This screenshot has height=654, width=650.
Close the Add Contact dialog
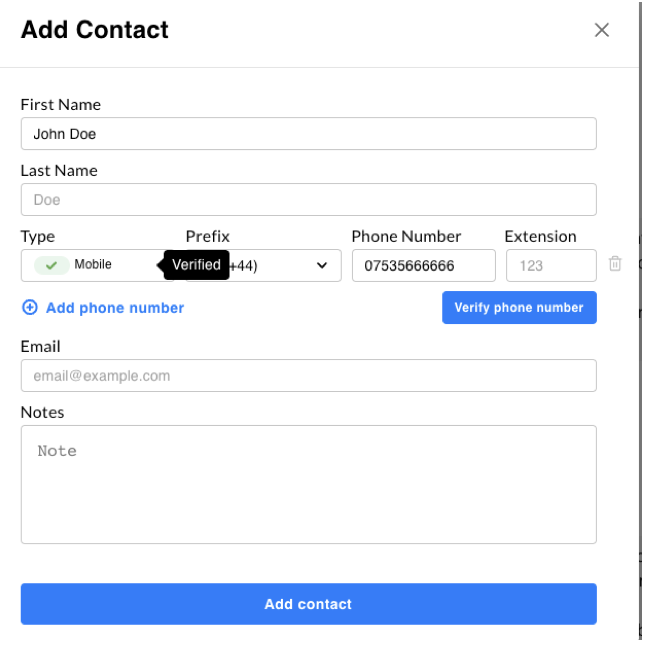coord(602,30)
